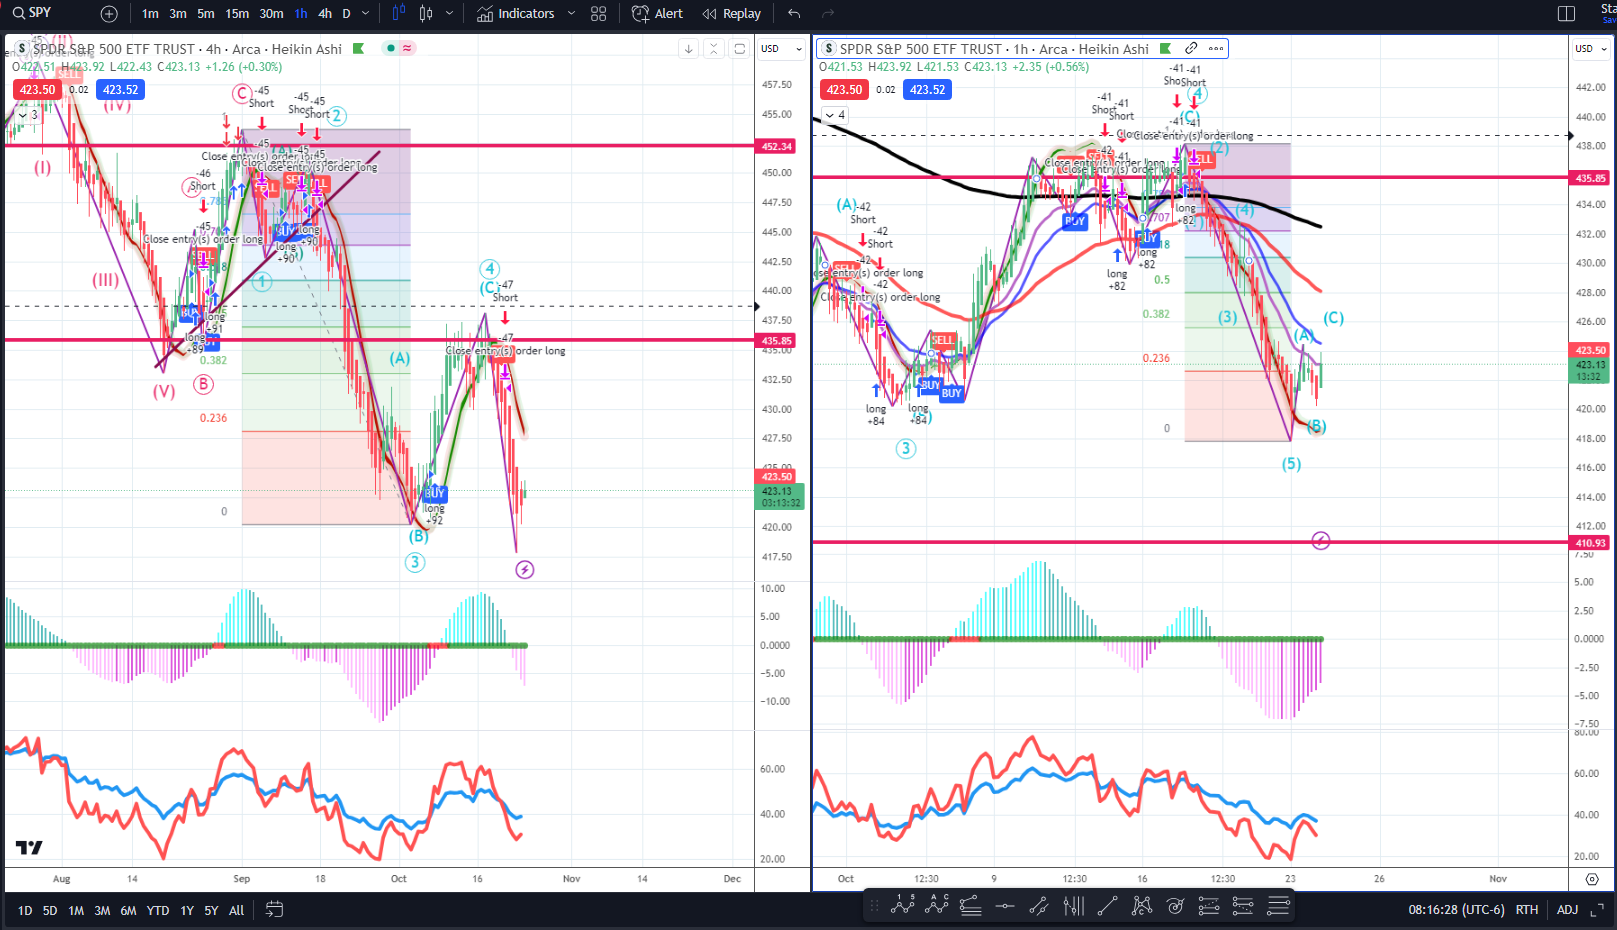Screen dimensions: 1617x930
Task: Toggle RTH session mode
Action: [x=1527, y=910]
